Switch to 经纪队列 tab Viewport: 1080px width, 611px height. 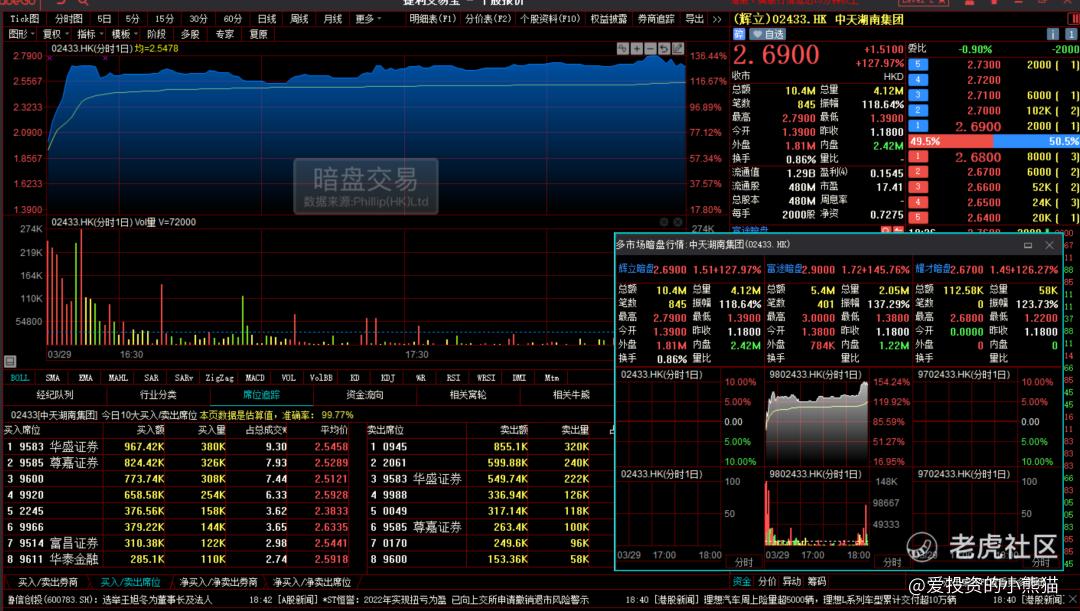54,395
